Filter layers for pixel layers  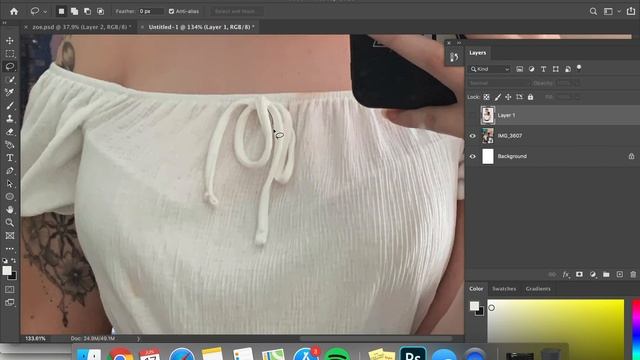(x=520, y=69)
